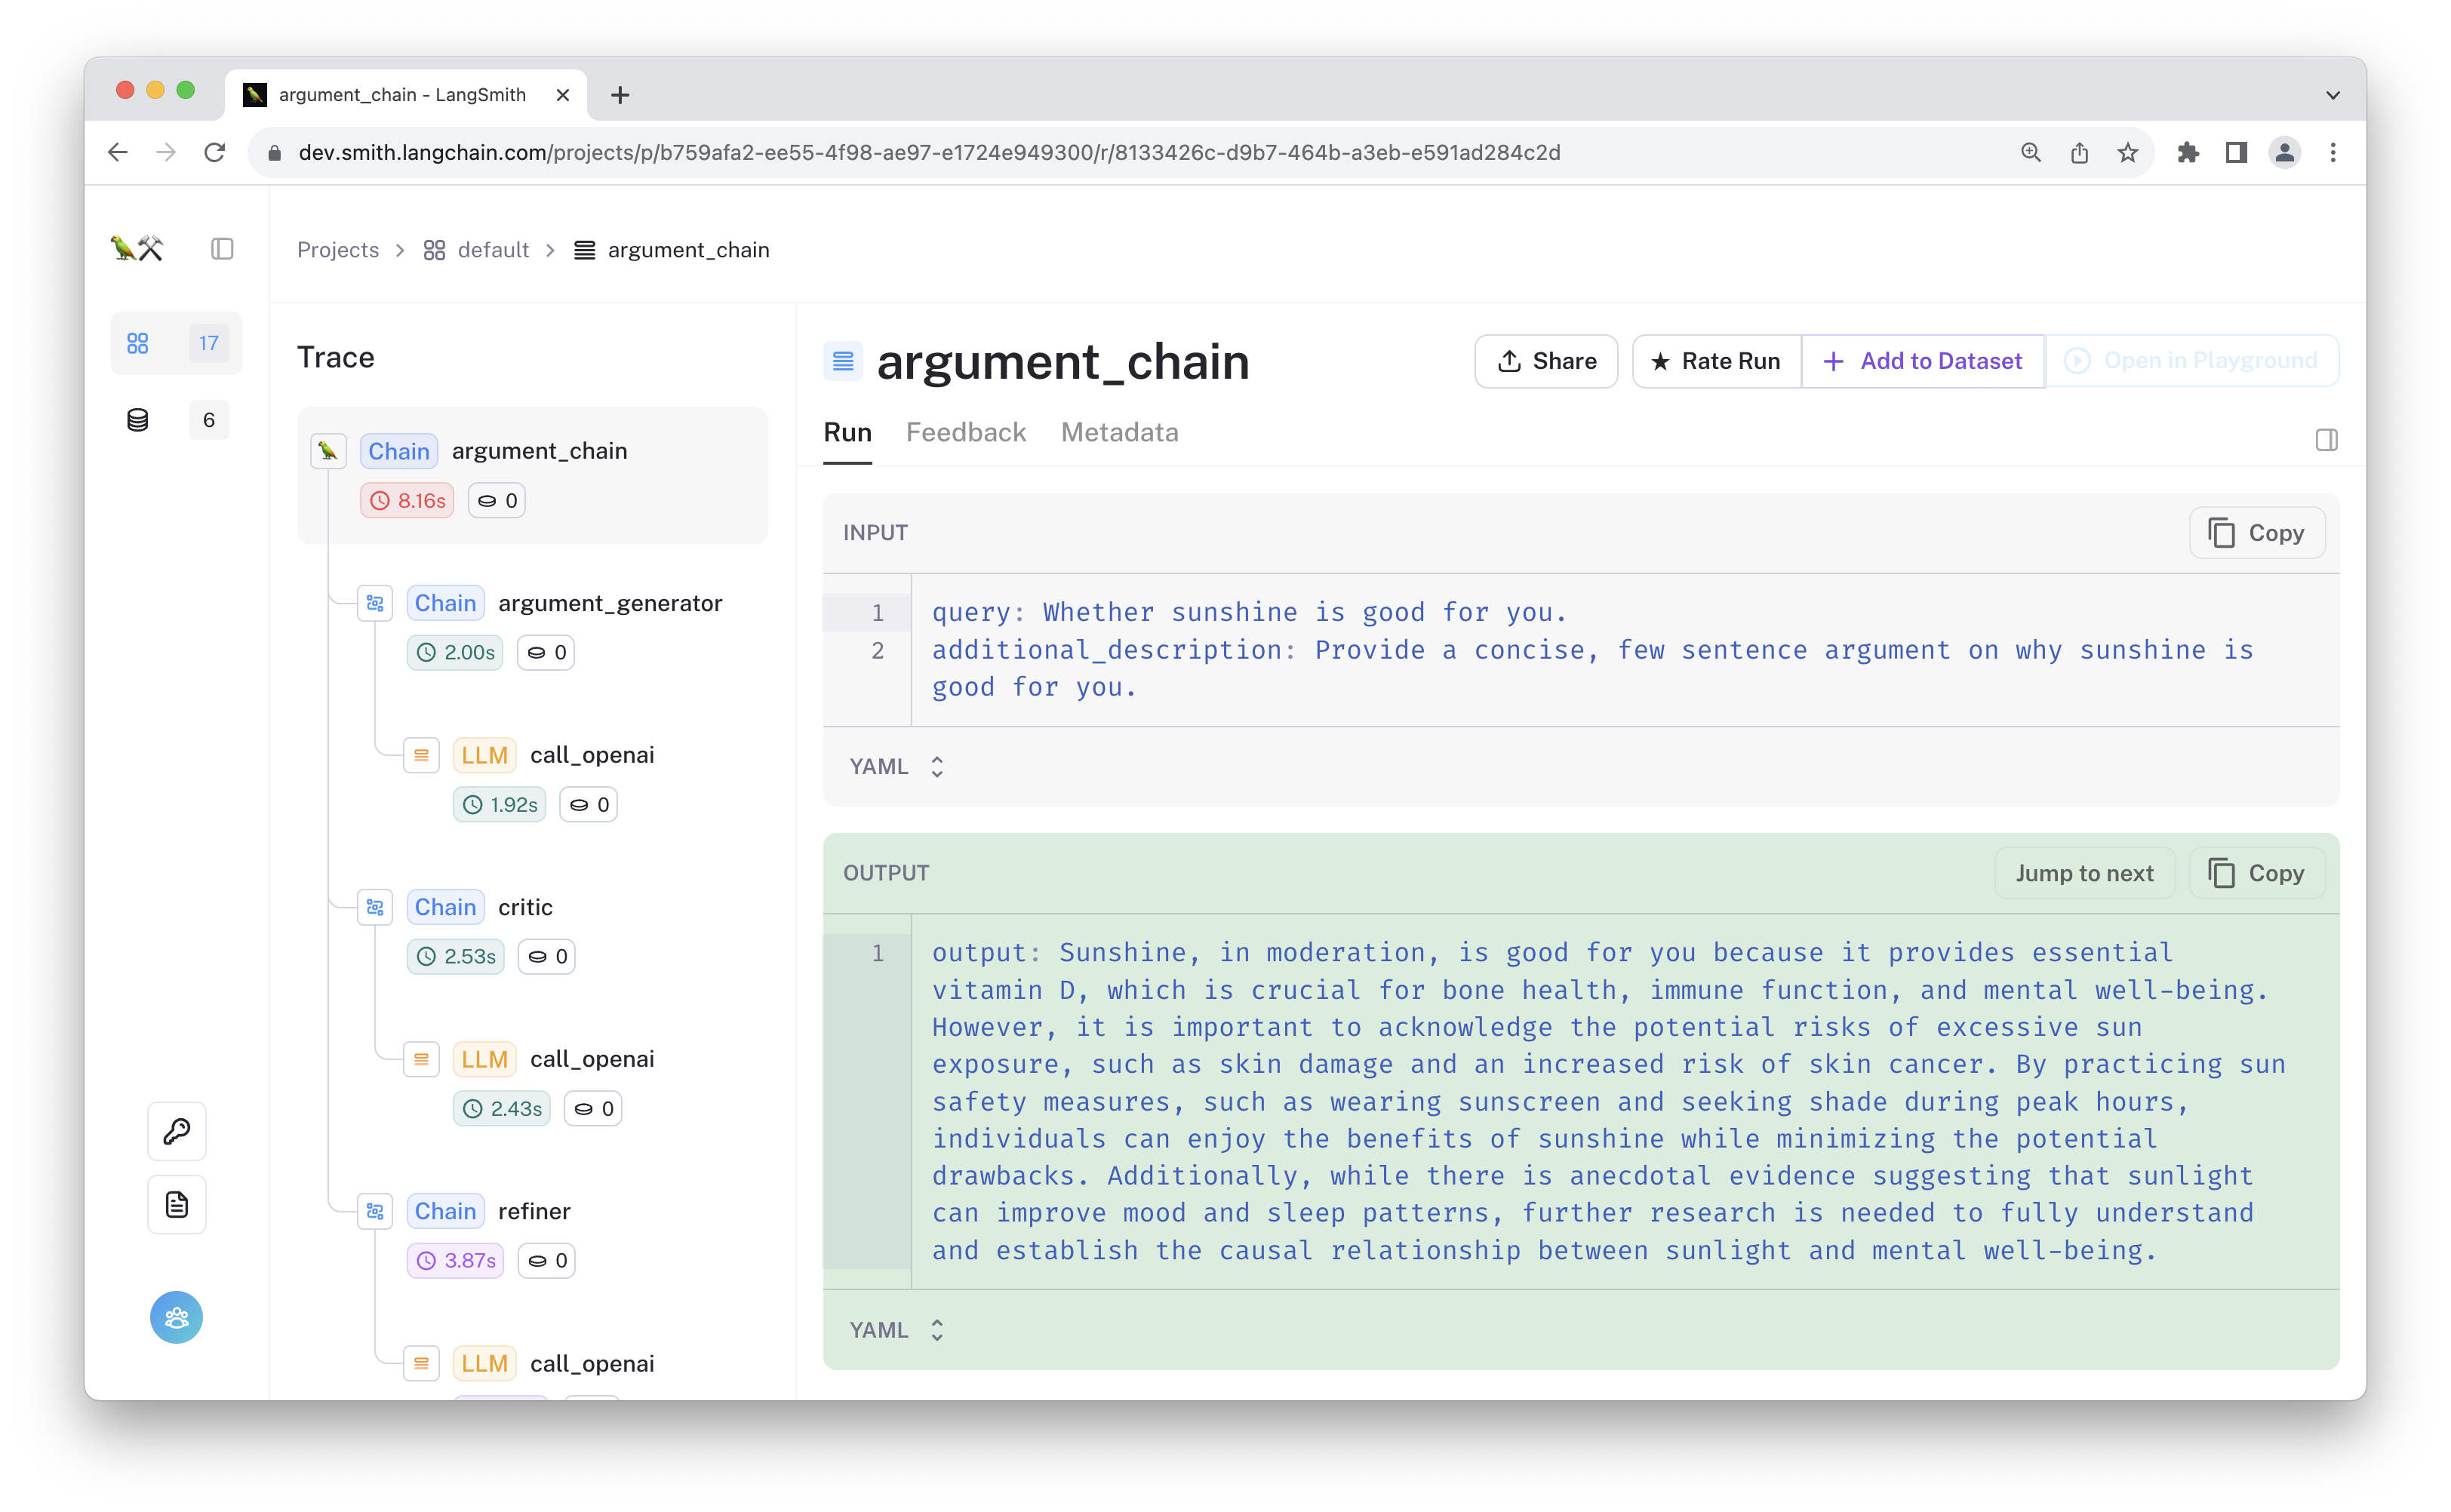The image size is (2451, 1512).
Task: Select the critic chain in the trace tree
Action: (525, 907)
